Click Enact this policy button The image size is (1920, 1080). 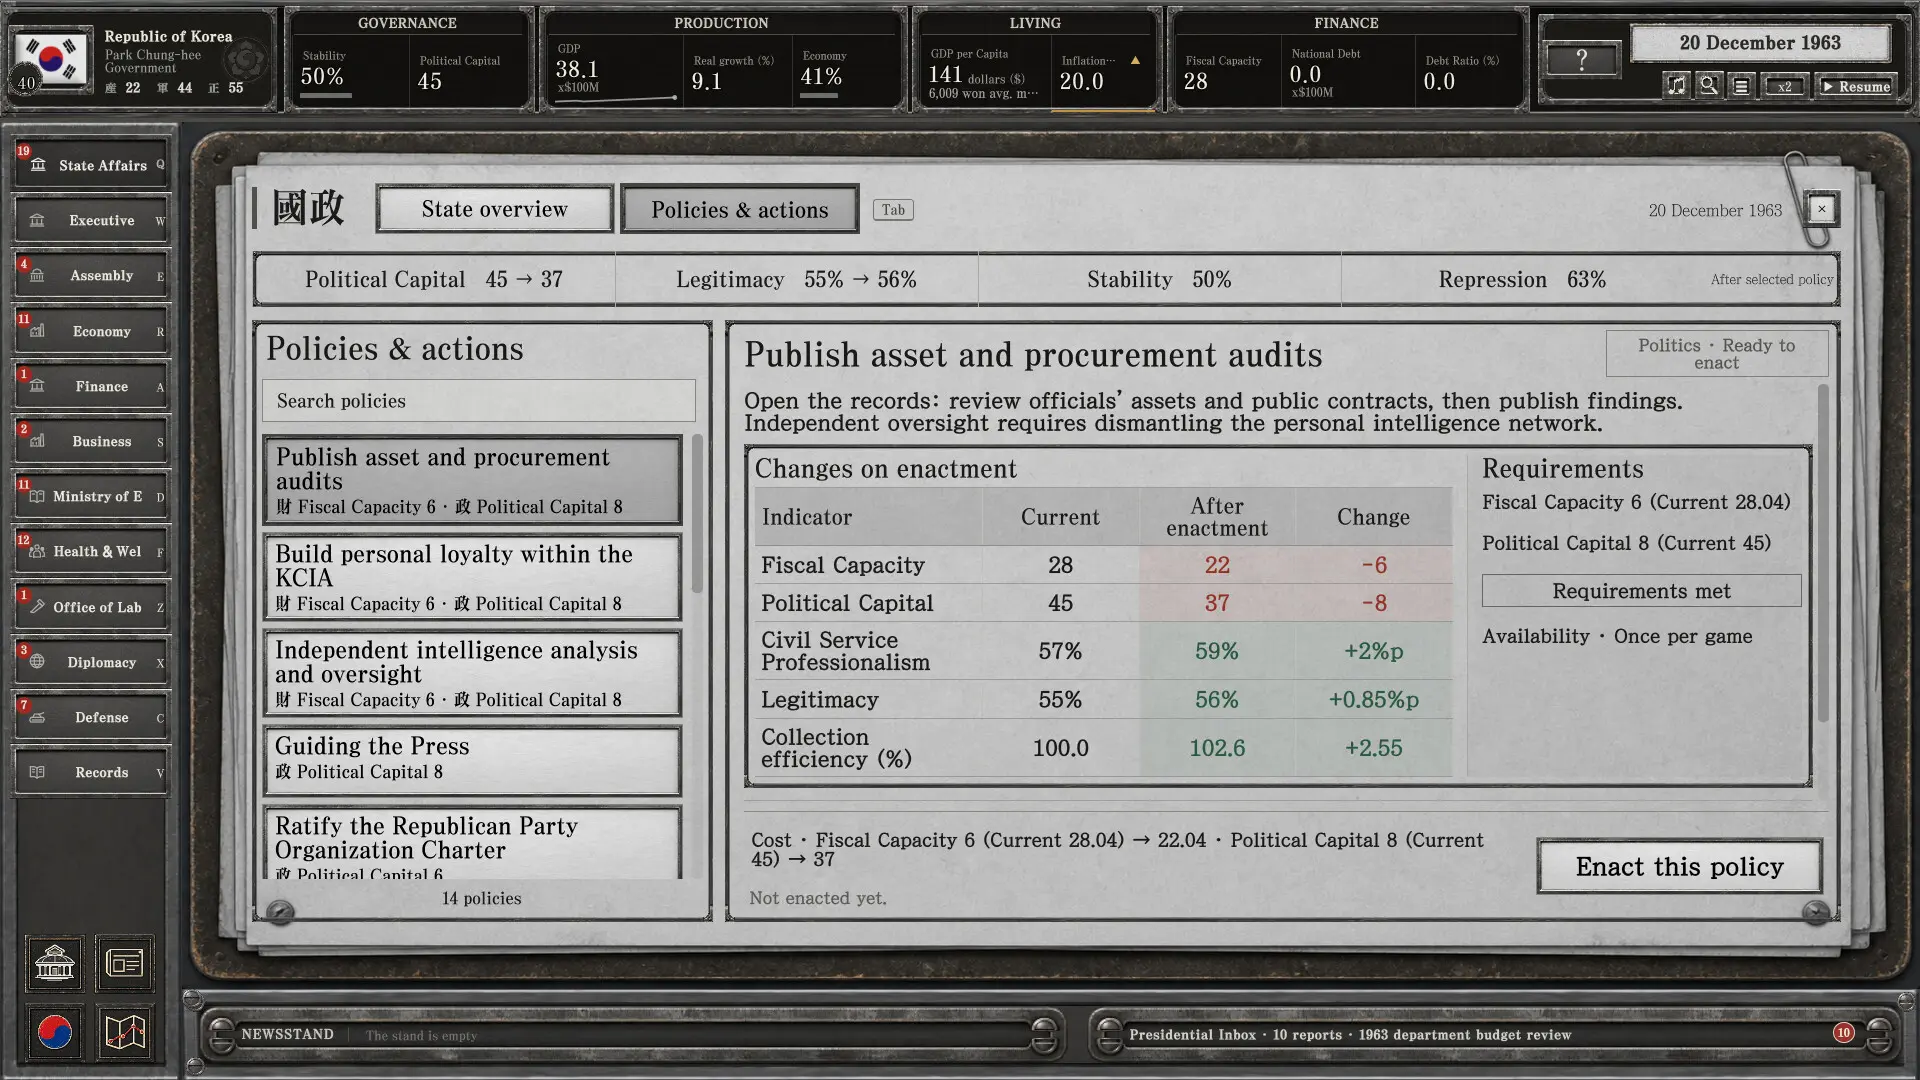point(1679,867)
